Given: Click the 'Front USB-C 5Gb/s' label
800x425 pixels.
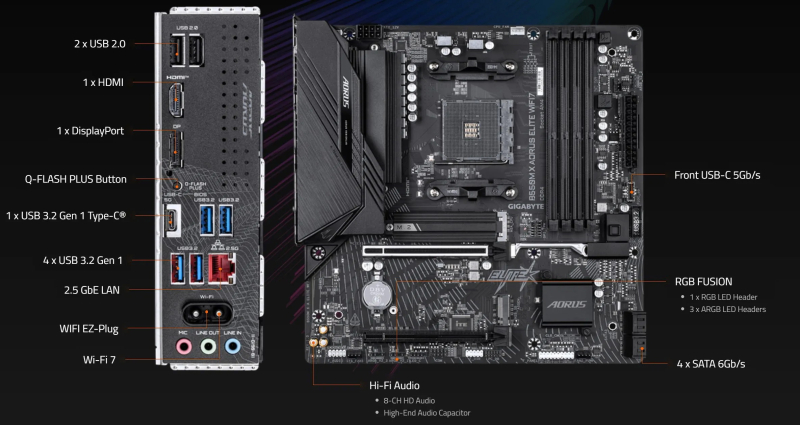Looking at the screenshot, I should (x=717, y=175).
